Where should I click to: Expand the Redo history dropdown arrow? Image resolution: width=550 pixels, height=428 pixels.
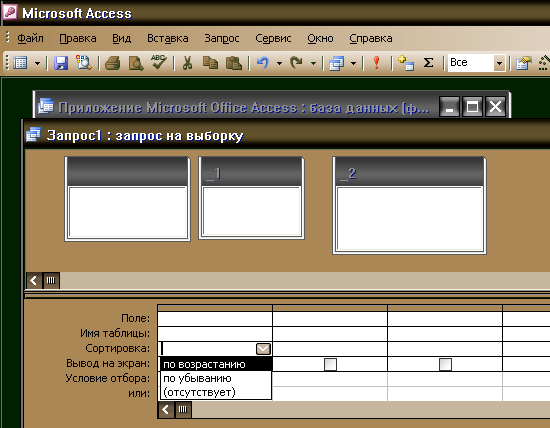[313, 63]
